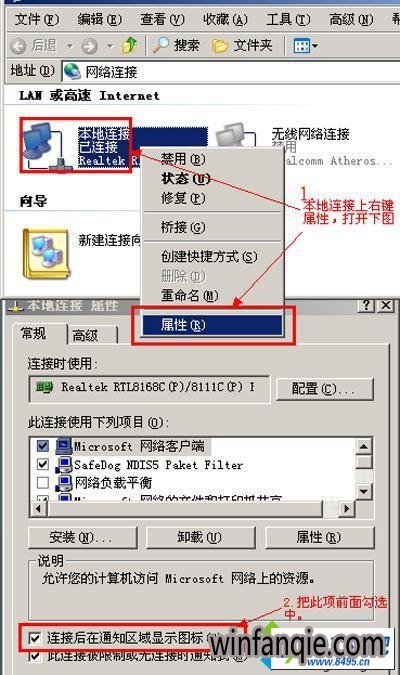Screen dimensions: 400x675
Task: Switch to the Advanced tab
Action: 92,335
